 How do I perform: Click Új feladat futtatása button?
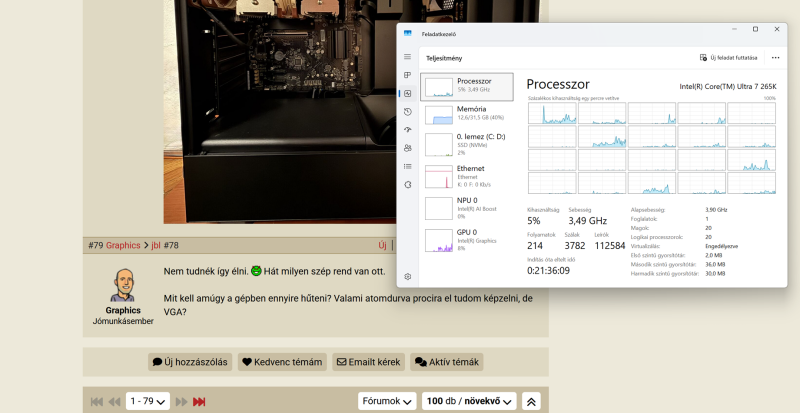coord(728,58)
